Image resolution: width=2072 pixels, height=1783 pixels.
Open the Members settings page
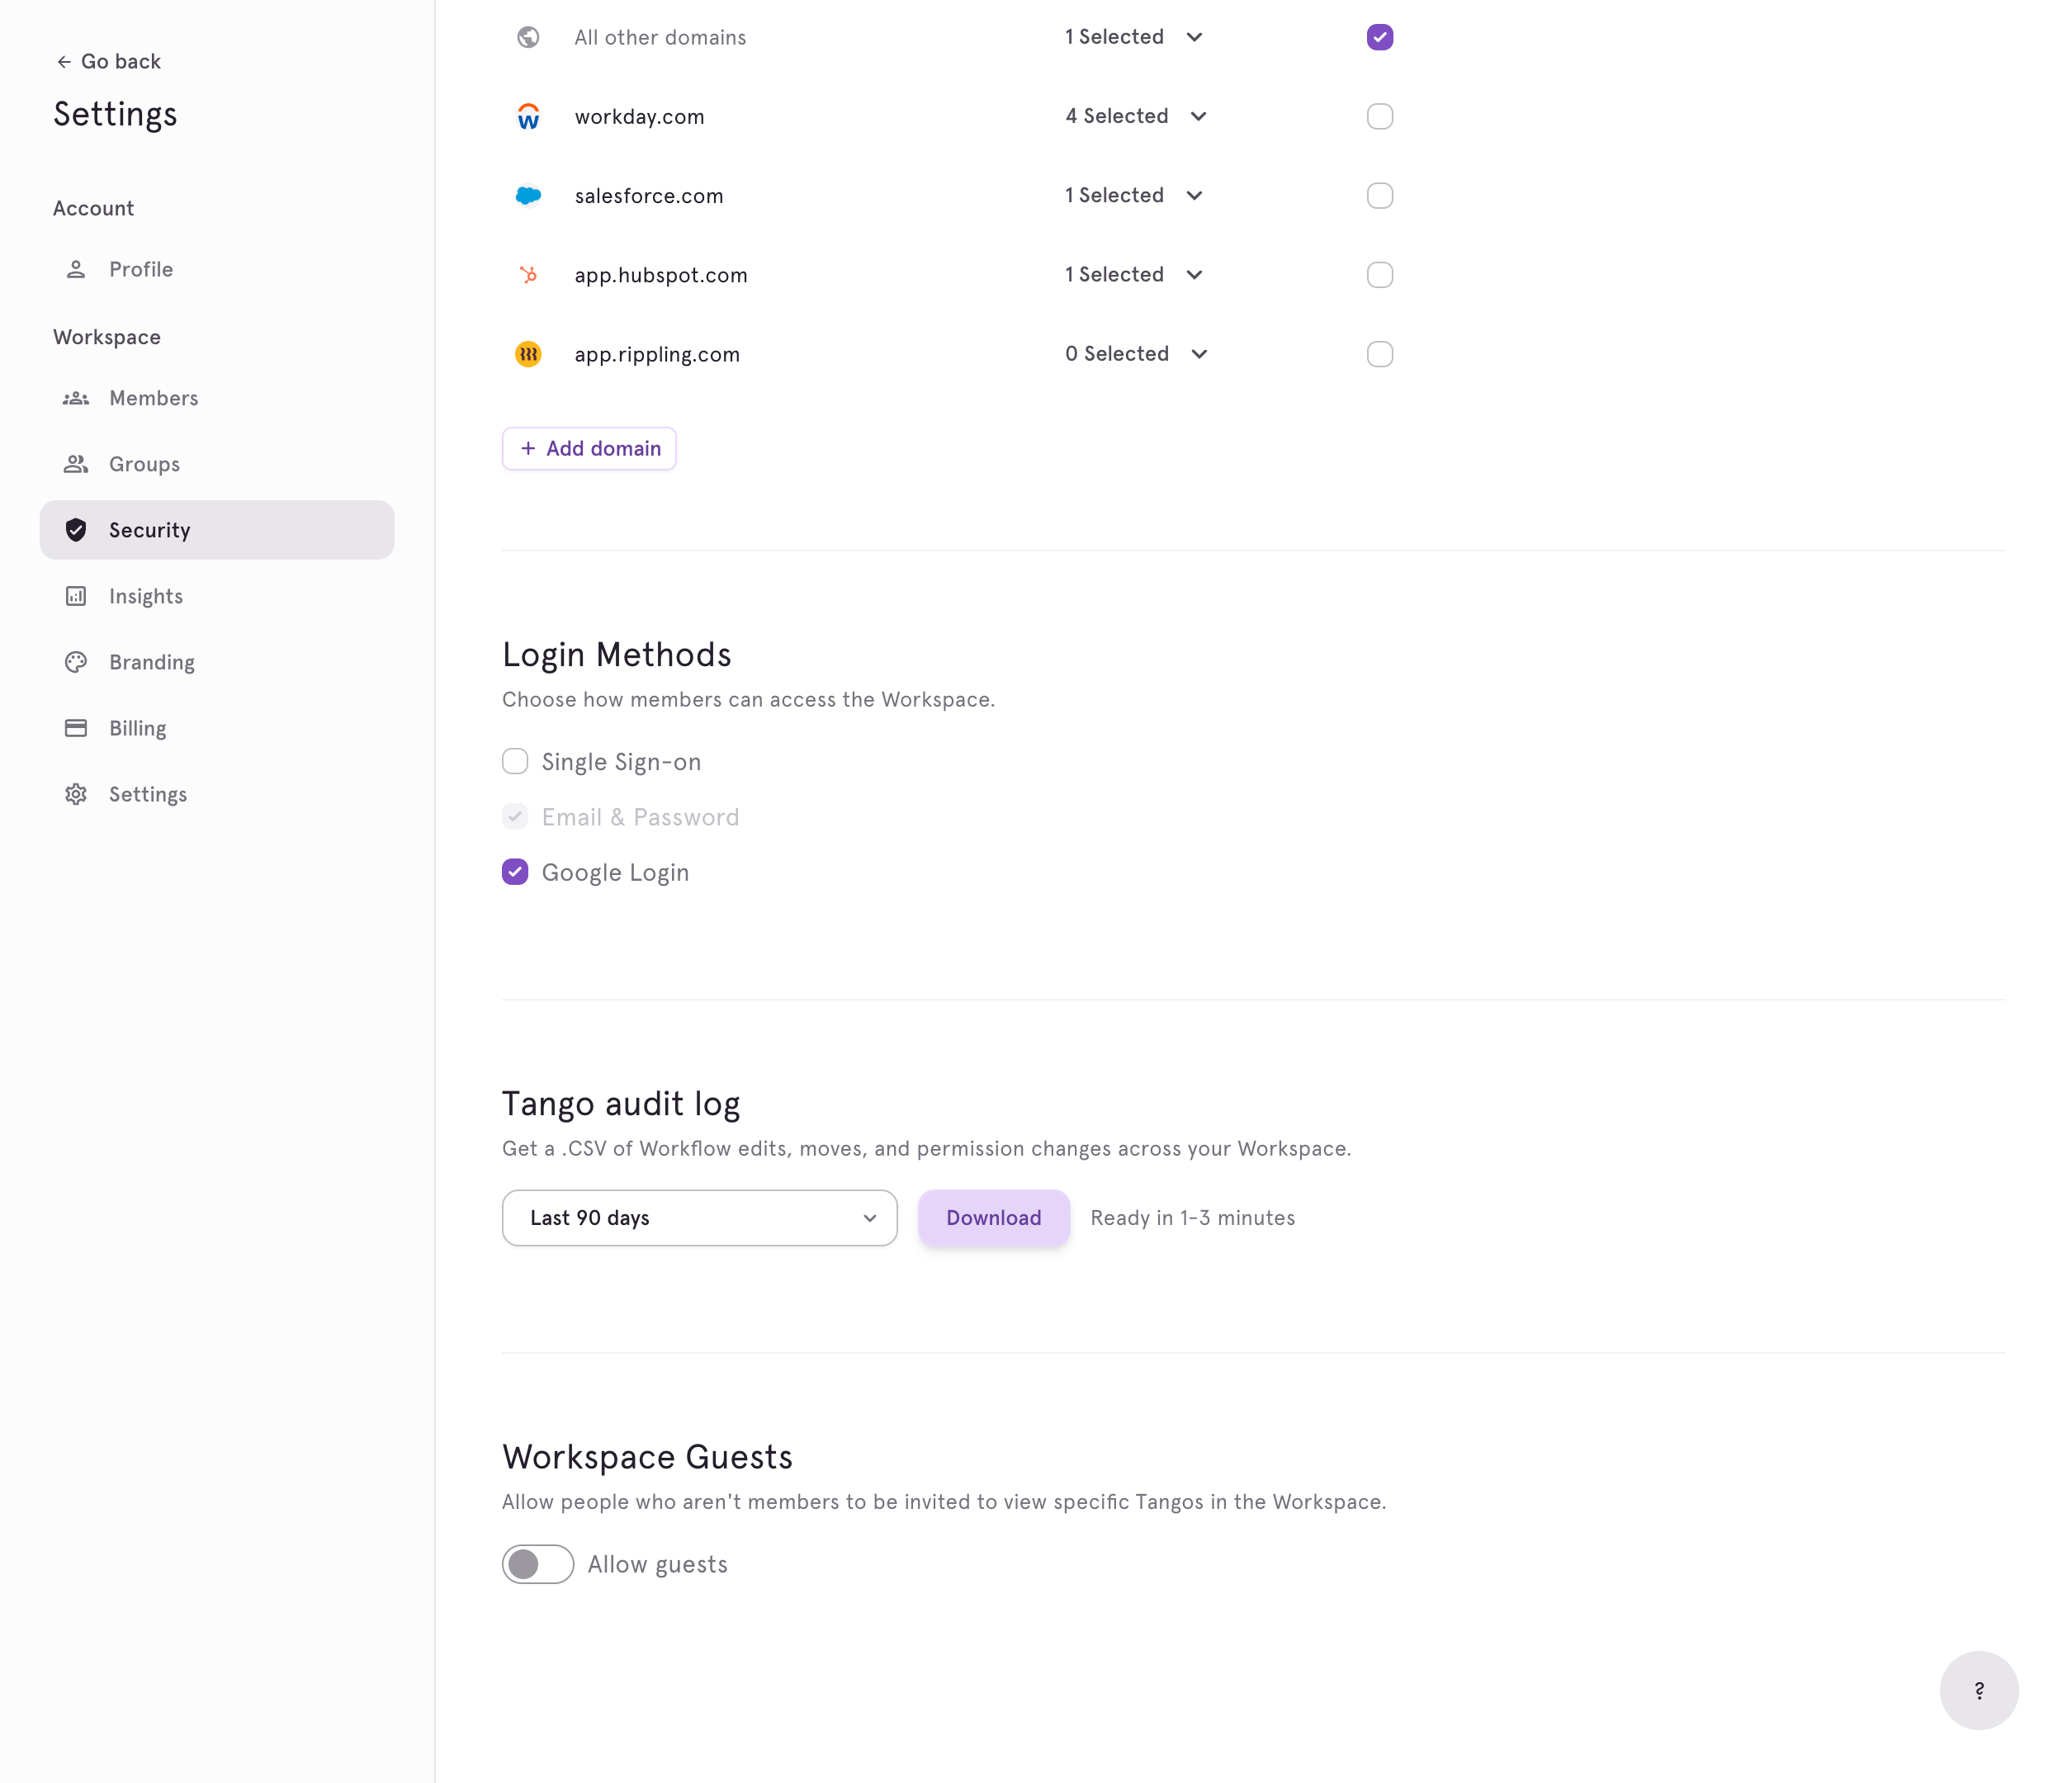[217, 398]
